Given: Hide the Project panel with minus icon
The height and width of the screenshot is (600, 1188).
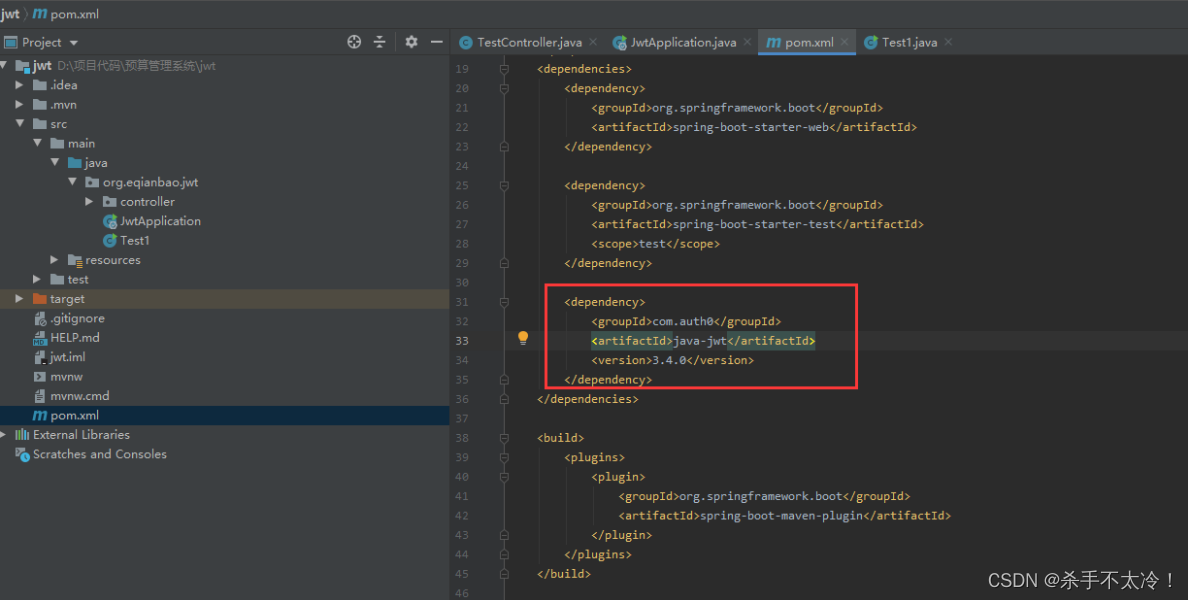Looking at the screenshot, I should (436, 42).
